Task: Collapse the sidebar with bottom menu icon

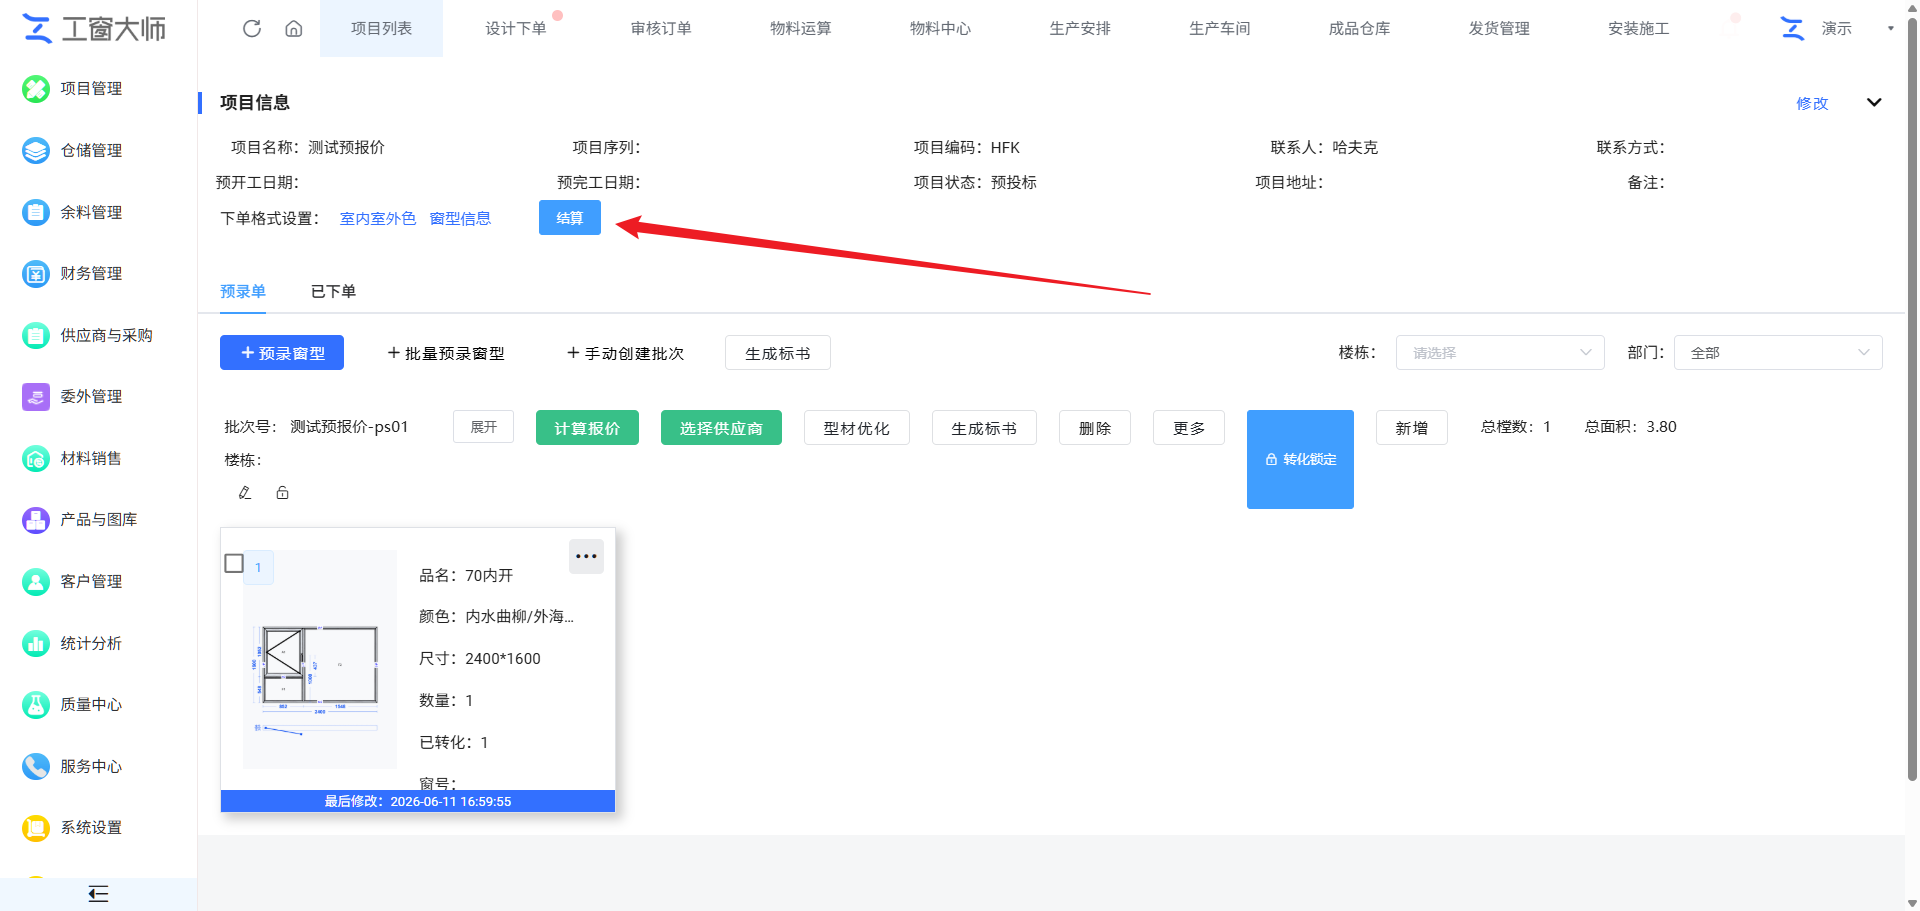Action: [98, 894]
